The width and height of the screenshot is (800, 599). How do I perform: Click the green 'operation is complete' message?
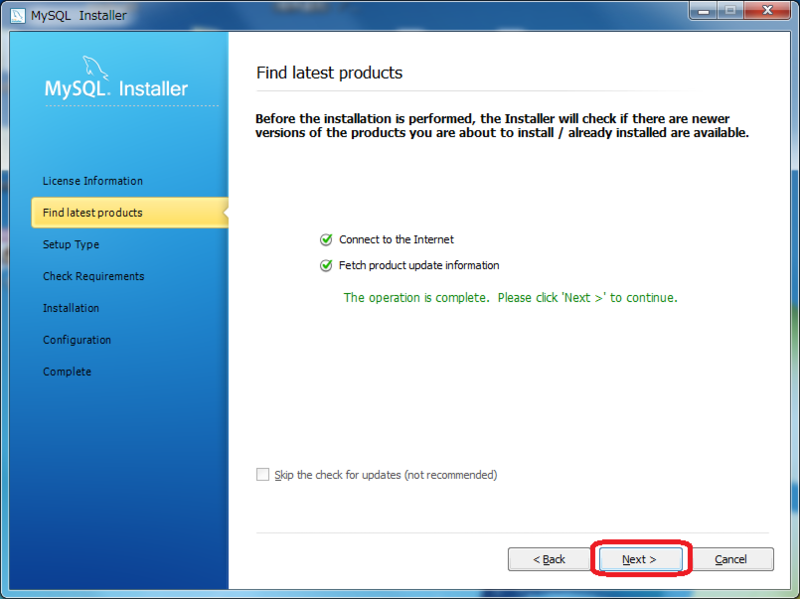[510, 297]
